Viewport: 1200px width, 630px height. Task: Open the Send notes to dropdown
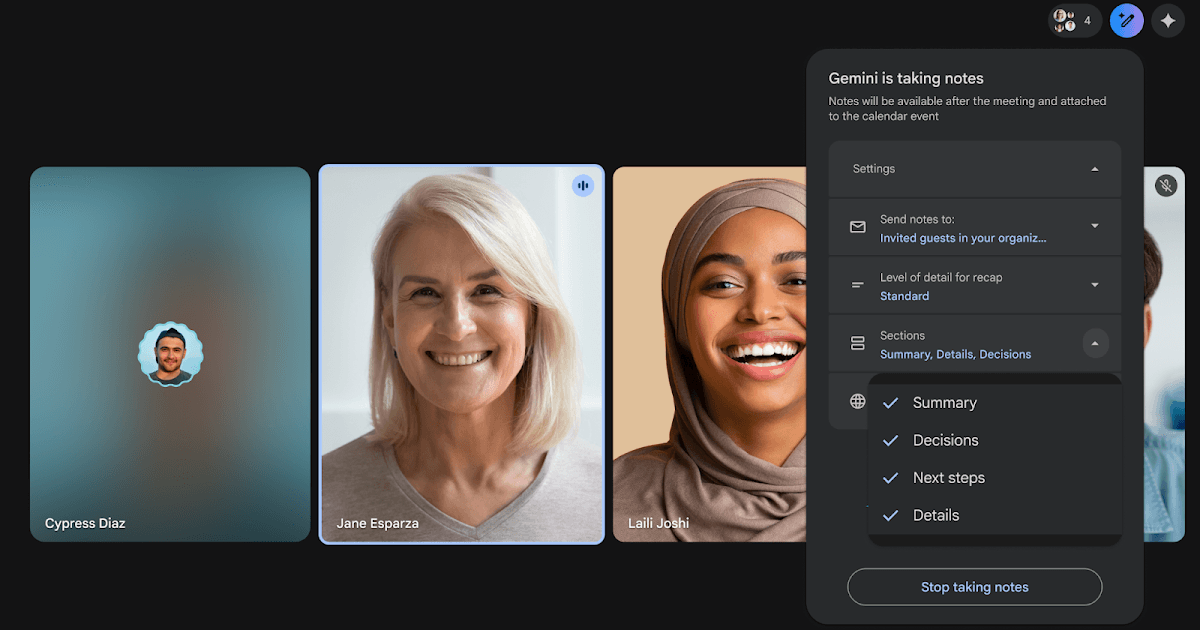point(1094,227)
